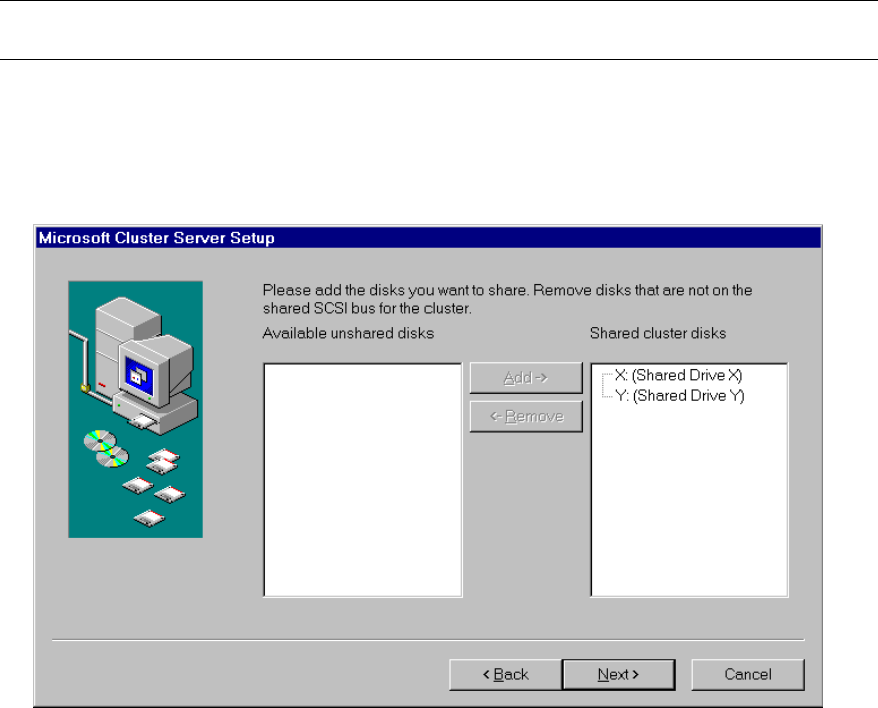The width and height of the screenshot is (878, 708).
Task: Cancel the Cluster Server Setup
Action: pyautogui.click(x=748, y=674)
